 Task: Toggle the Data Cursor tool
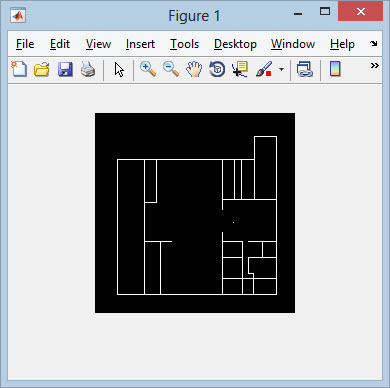point(240,69)
